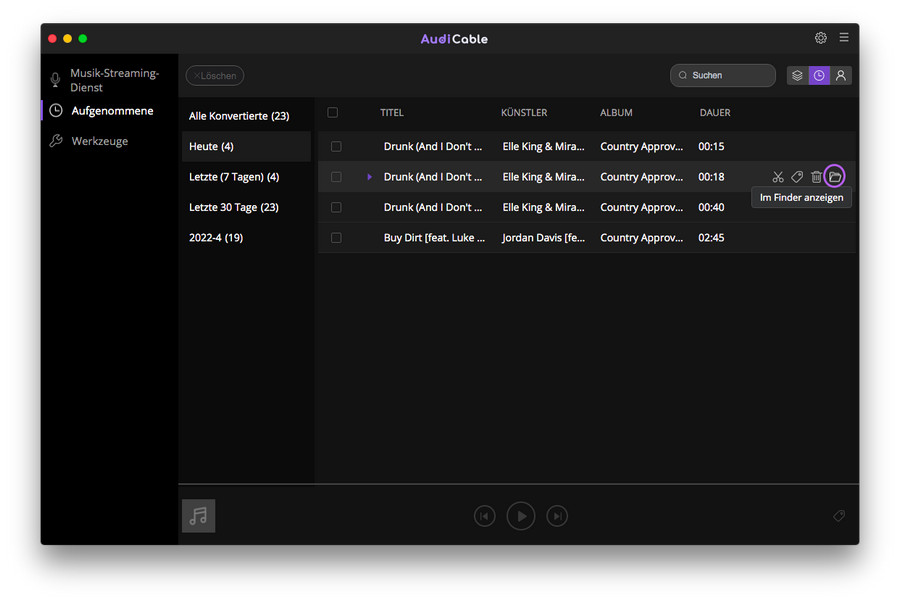The width and height of the screenshot is (900, 603).
Task: Click the tag edit icon in the 00:18 row
Action: (797, 177)
